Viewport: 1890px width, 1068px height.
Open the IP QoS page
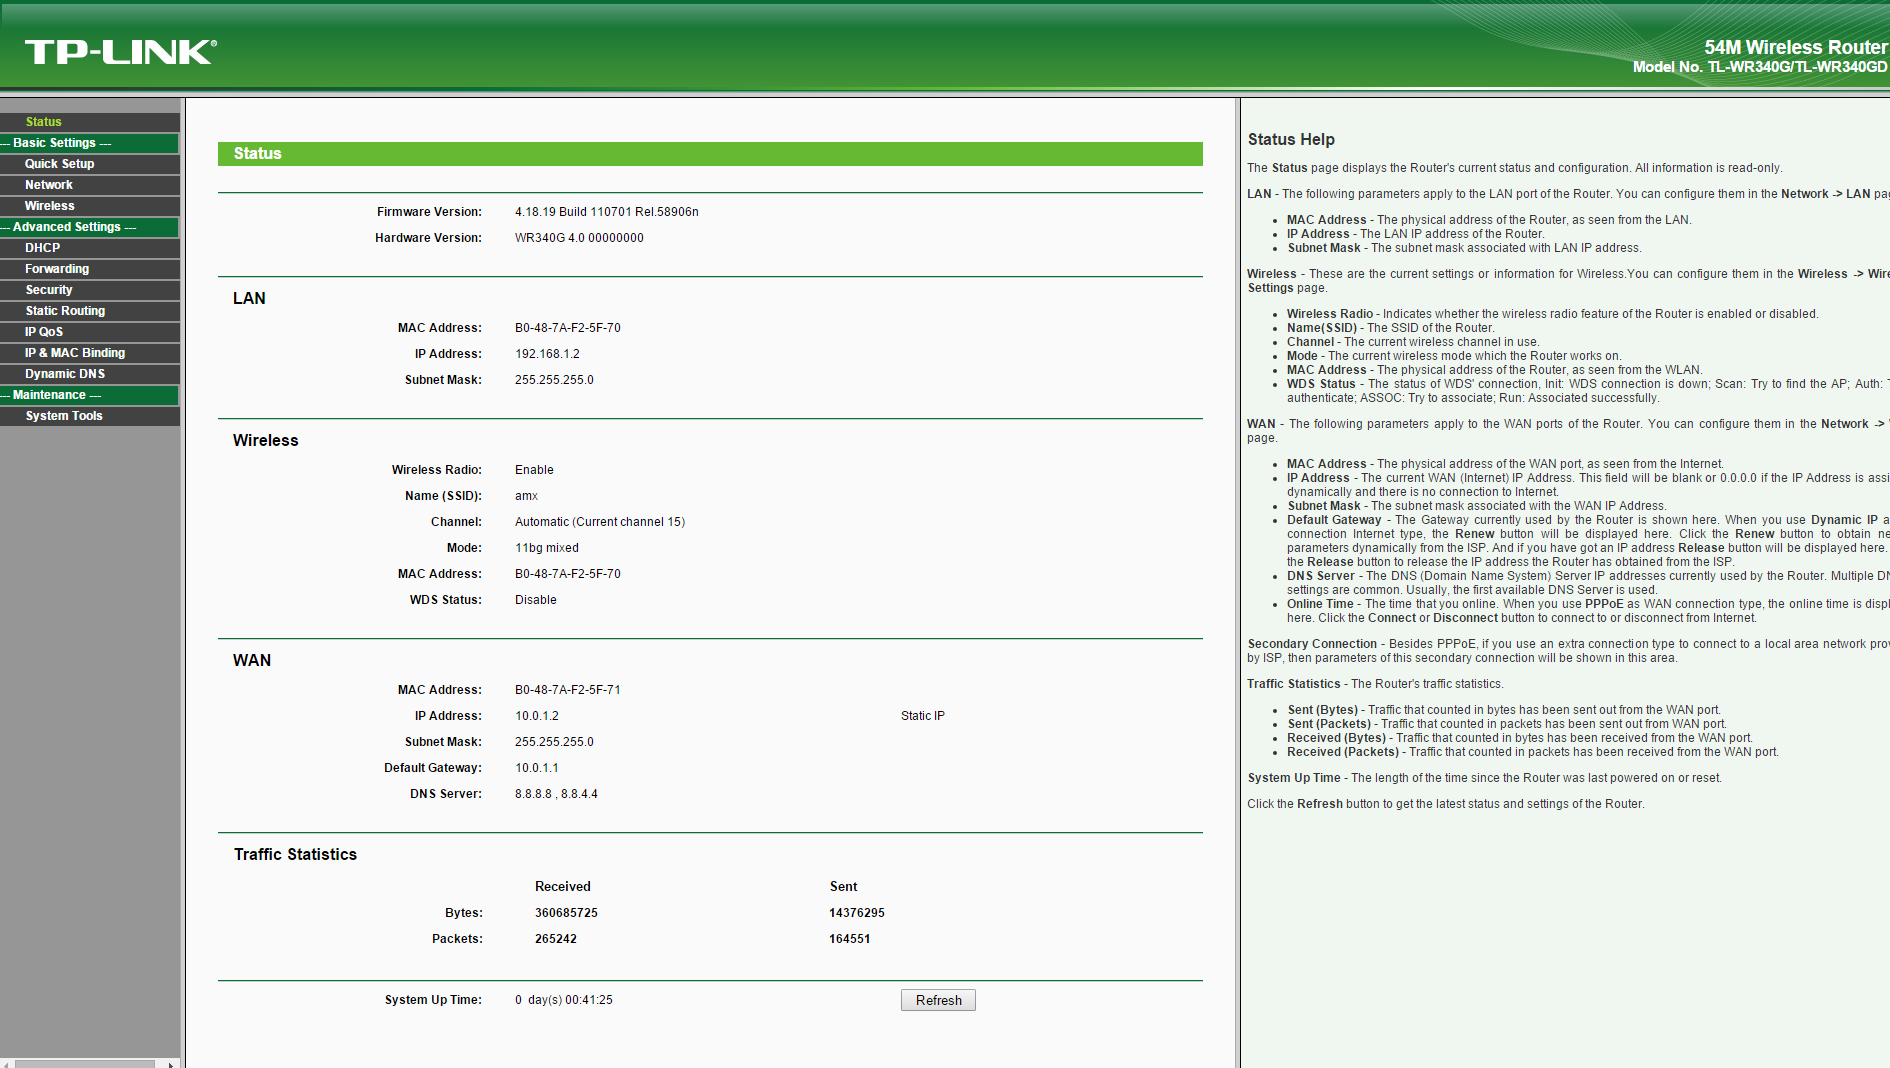pos(44,332)
